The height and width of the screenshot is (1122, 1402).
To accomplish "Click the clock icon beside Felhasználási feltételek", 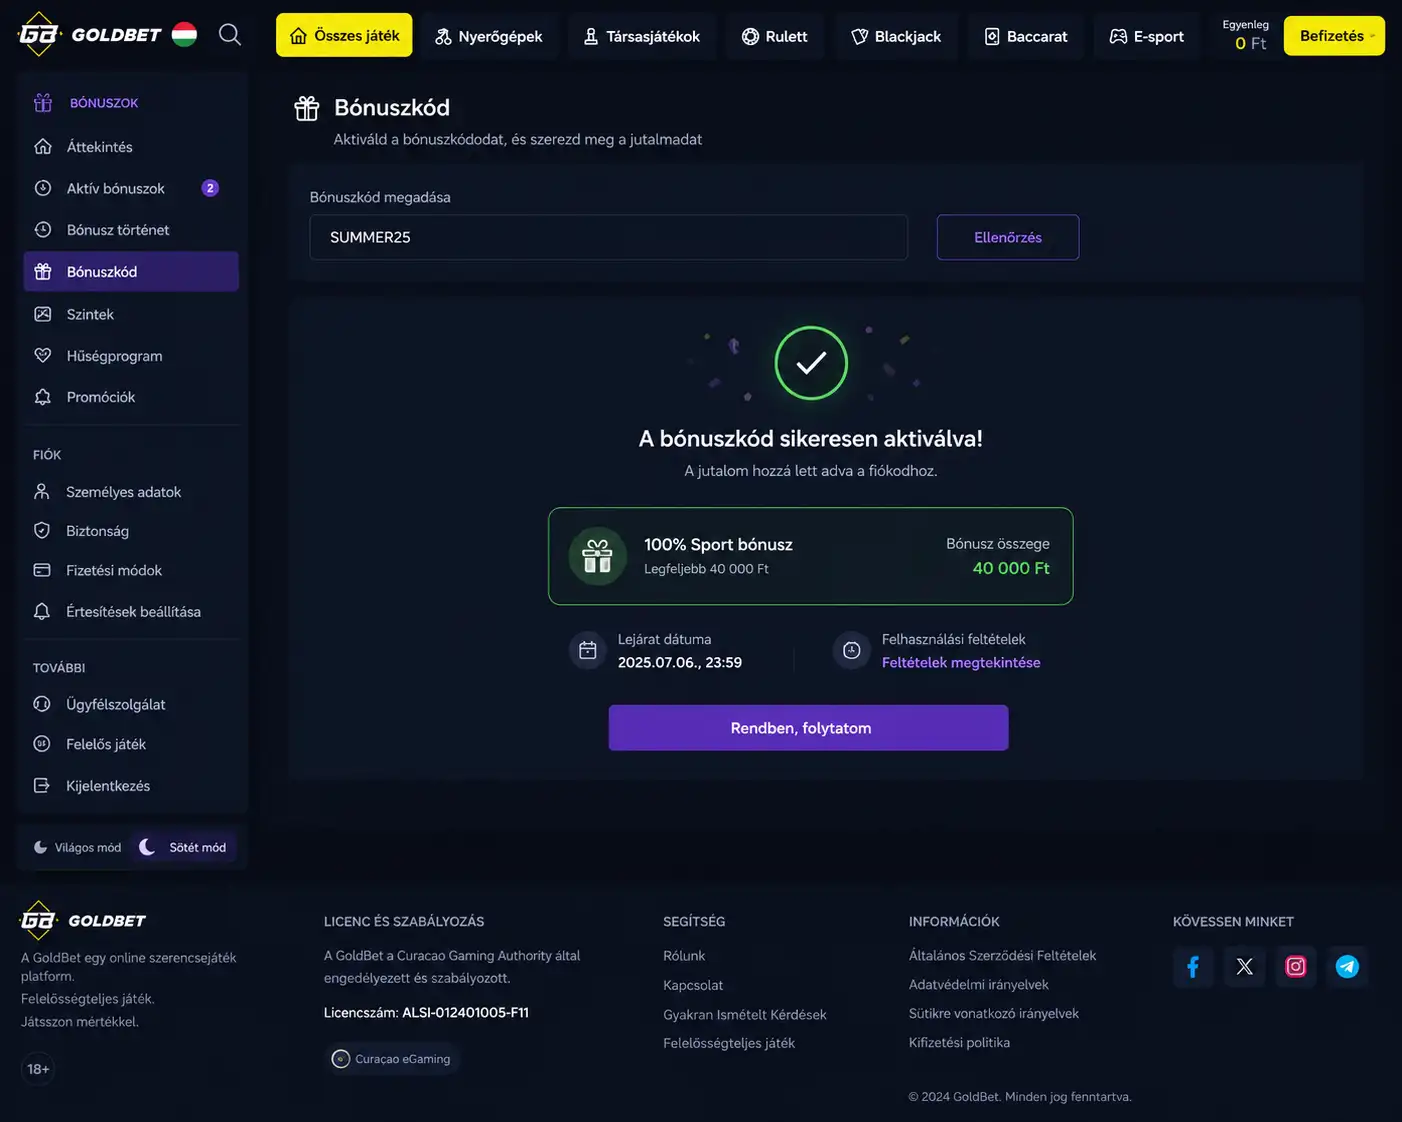I will tap(852, 650).
